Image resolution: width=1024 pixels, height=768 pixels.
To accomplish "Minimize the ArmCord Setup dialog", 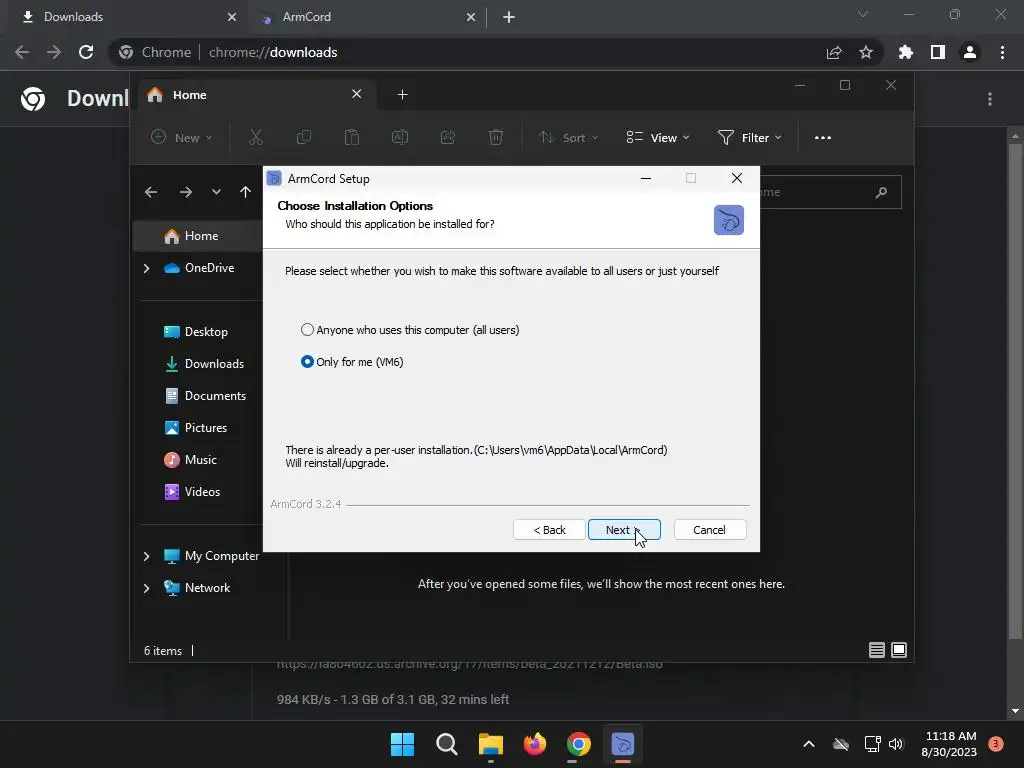I will click(x=646, y=178).
